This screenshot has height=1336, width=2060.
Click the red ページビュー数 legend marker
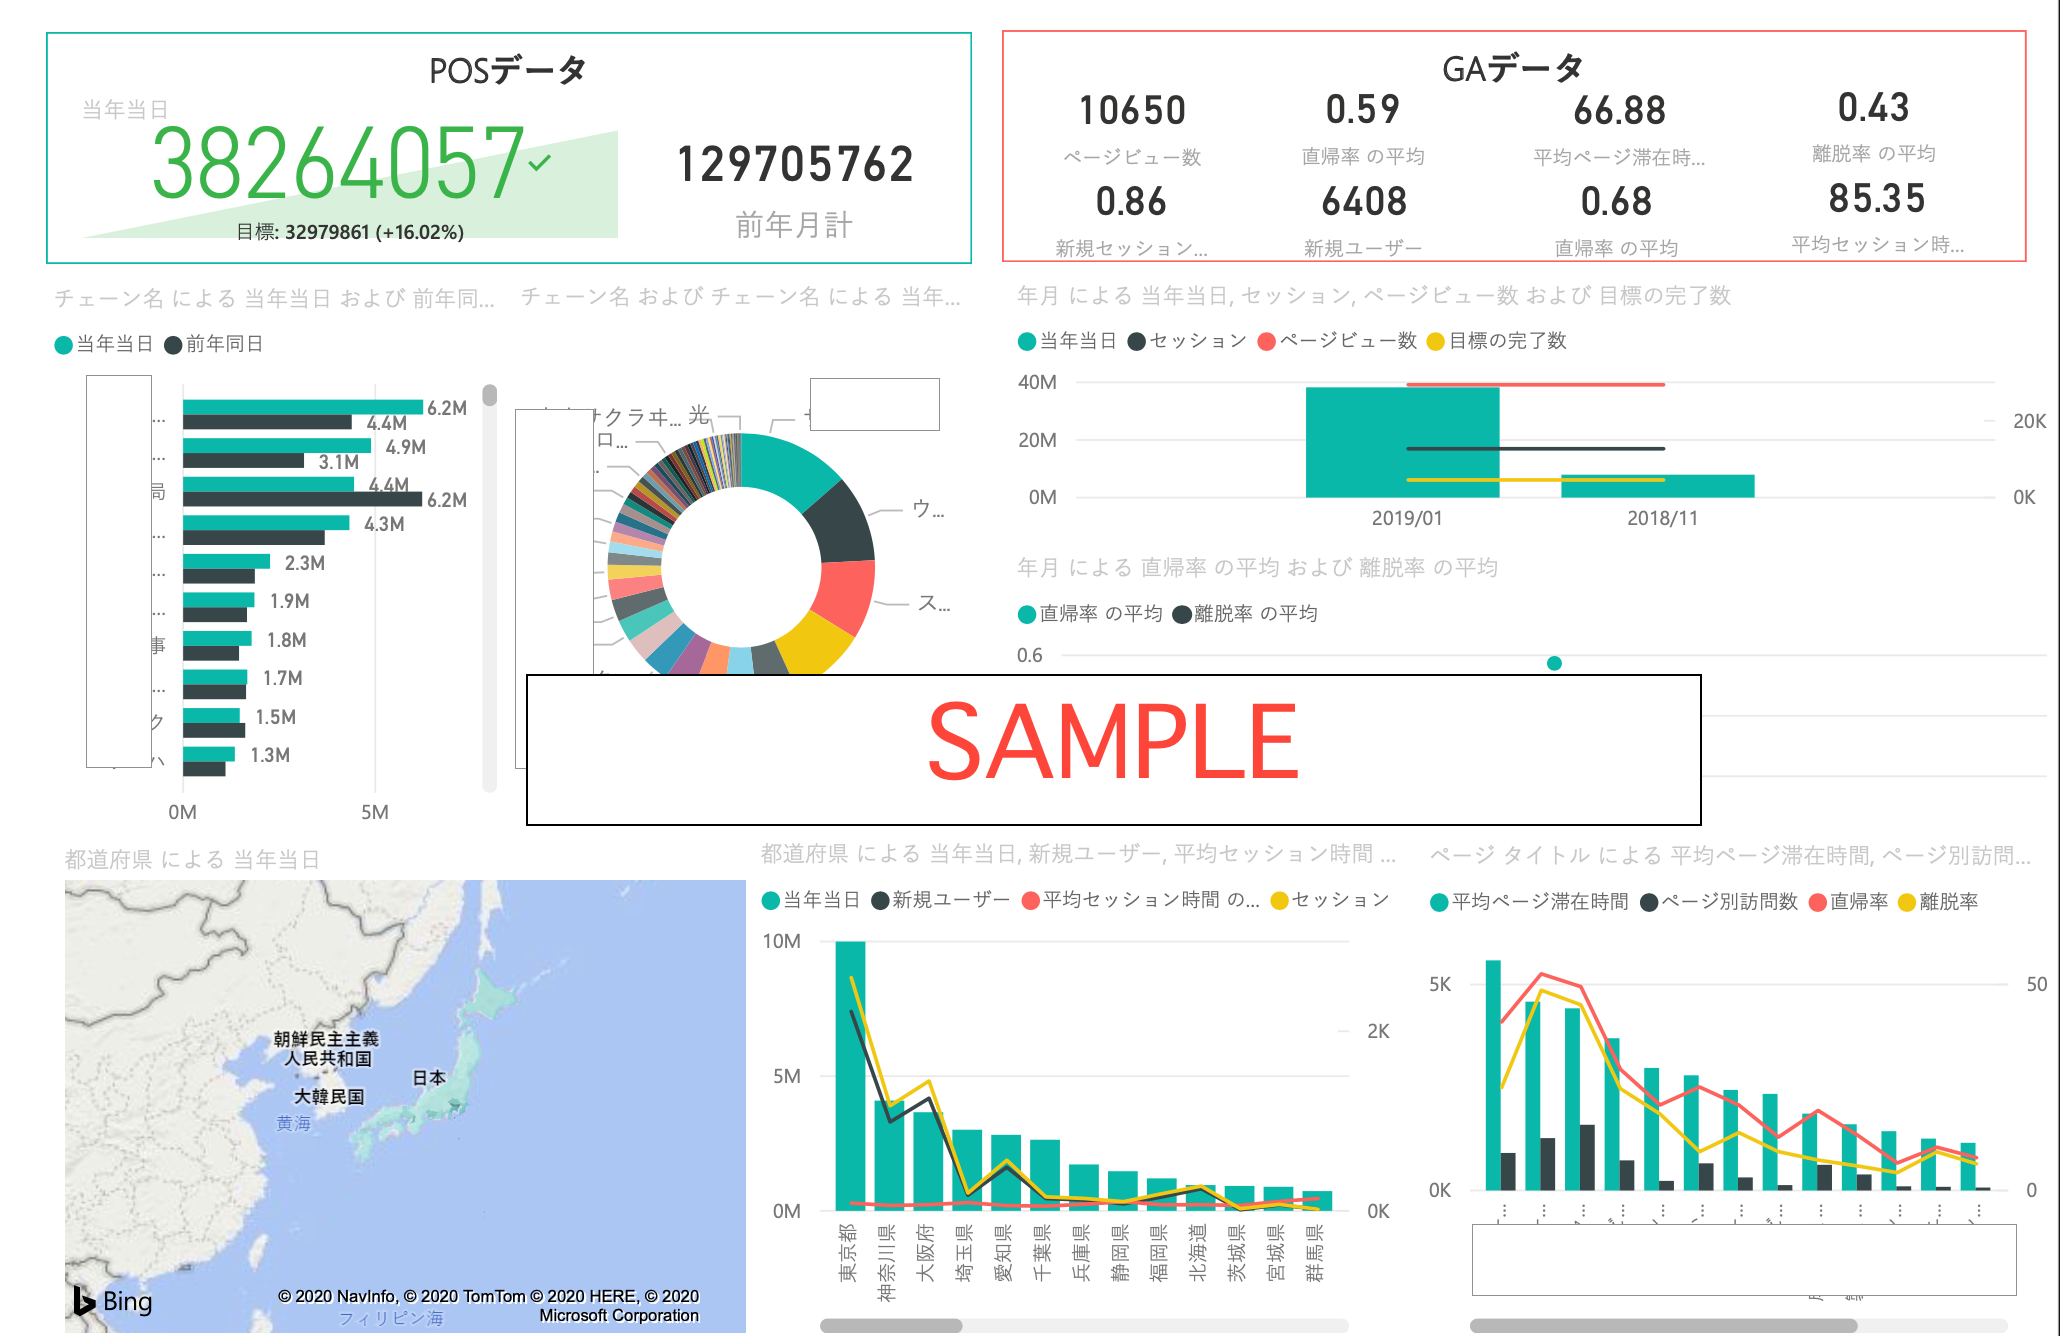click(1266, 342)
